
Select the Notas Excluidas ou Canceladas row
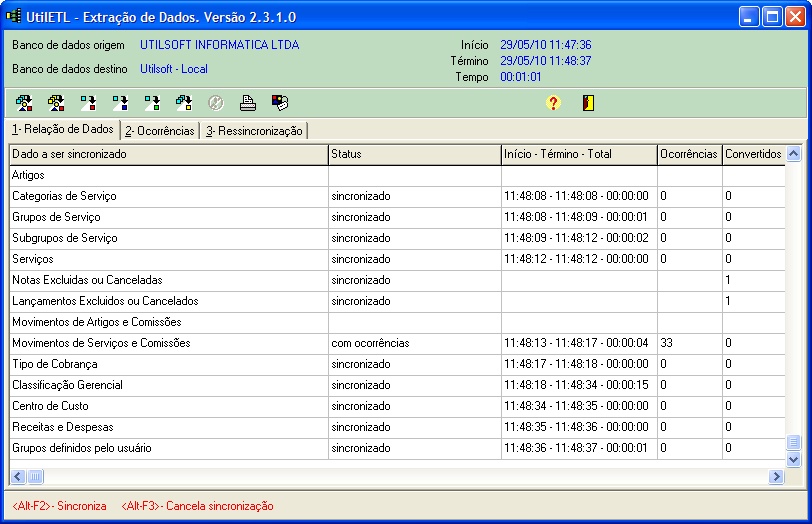pos(397,281)
